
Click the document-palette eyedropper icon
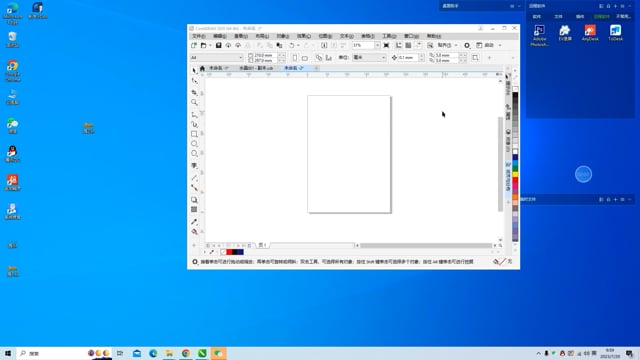211,252
